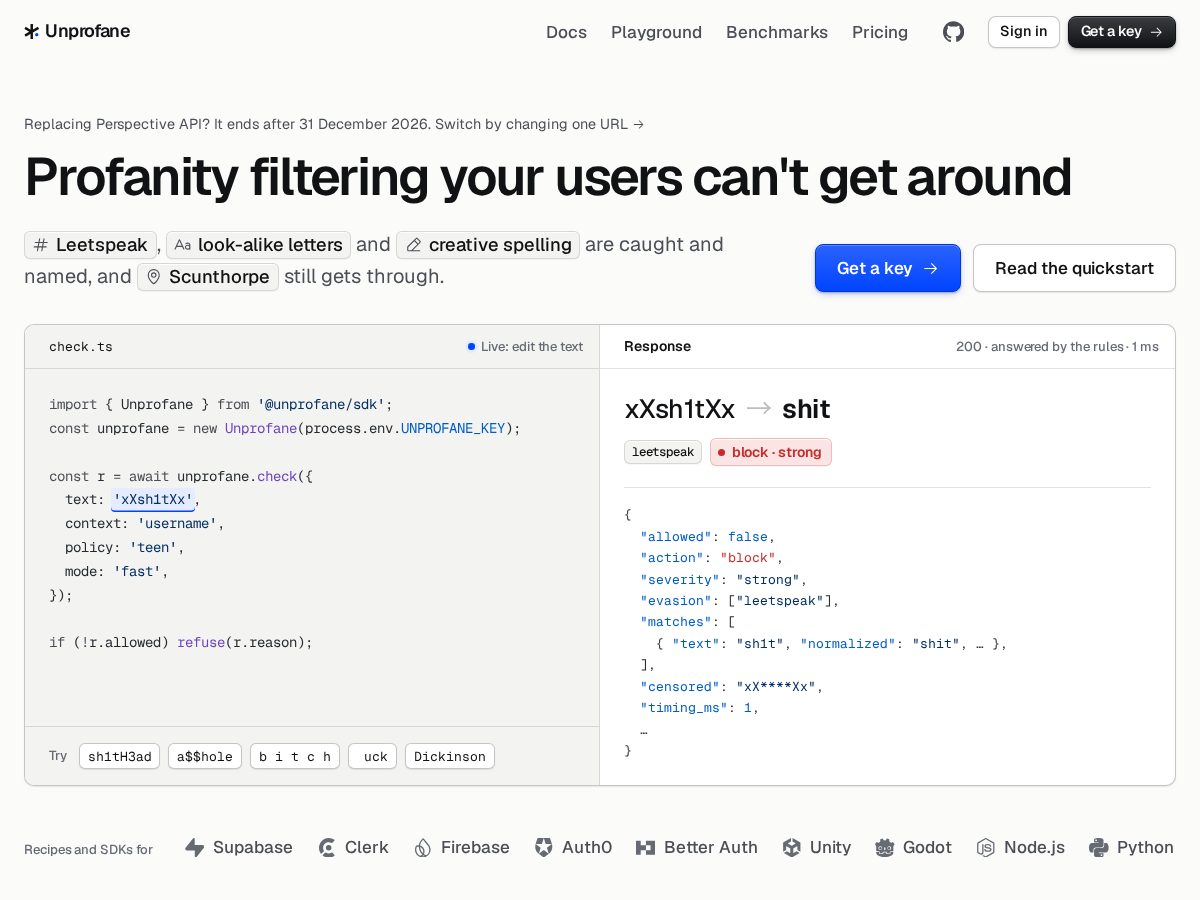Click the "action": "block" JSON line
The image size is (1200, 900).
(712, 558)
